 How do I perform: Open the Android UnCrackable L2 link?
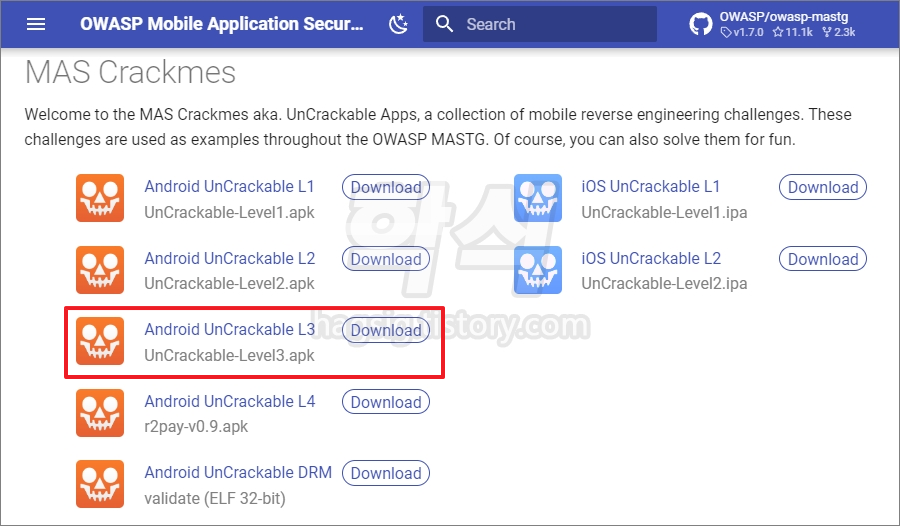(x=230, y=258)
